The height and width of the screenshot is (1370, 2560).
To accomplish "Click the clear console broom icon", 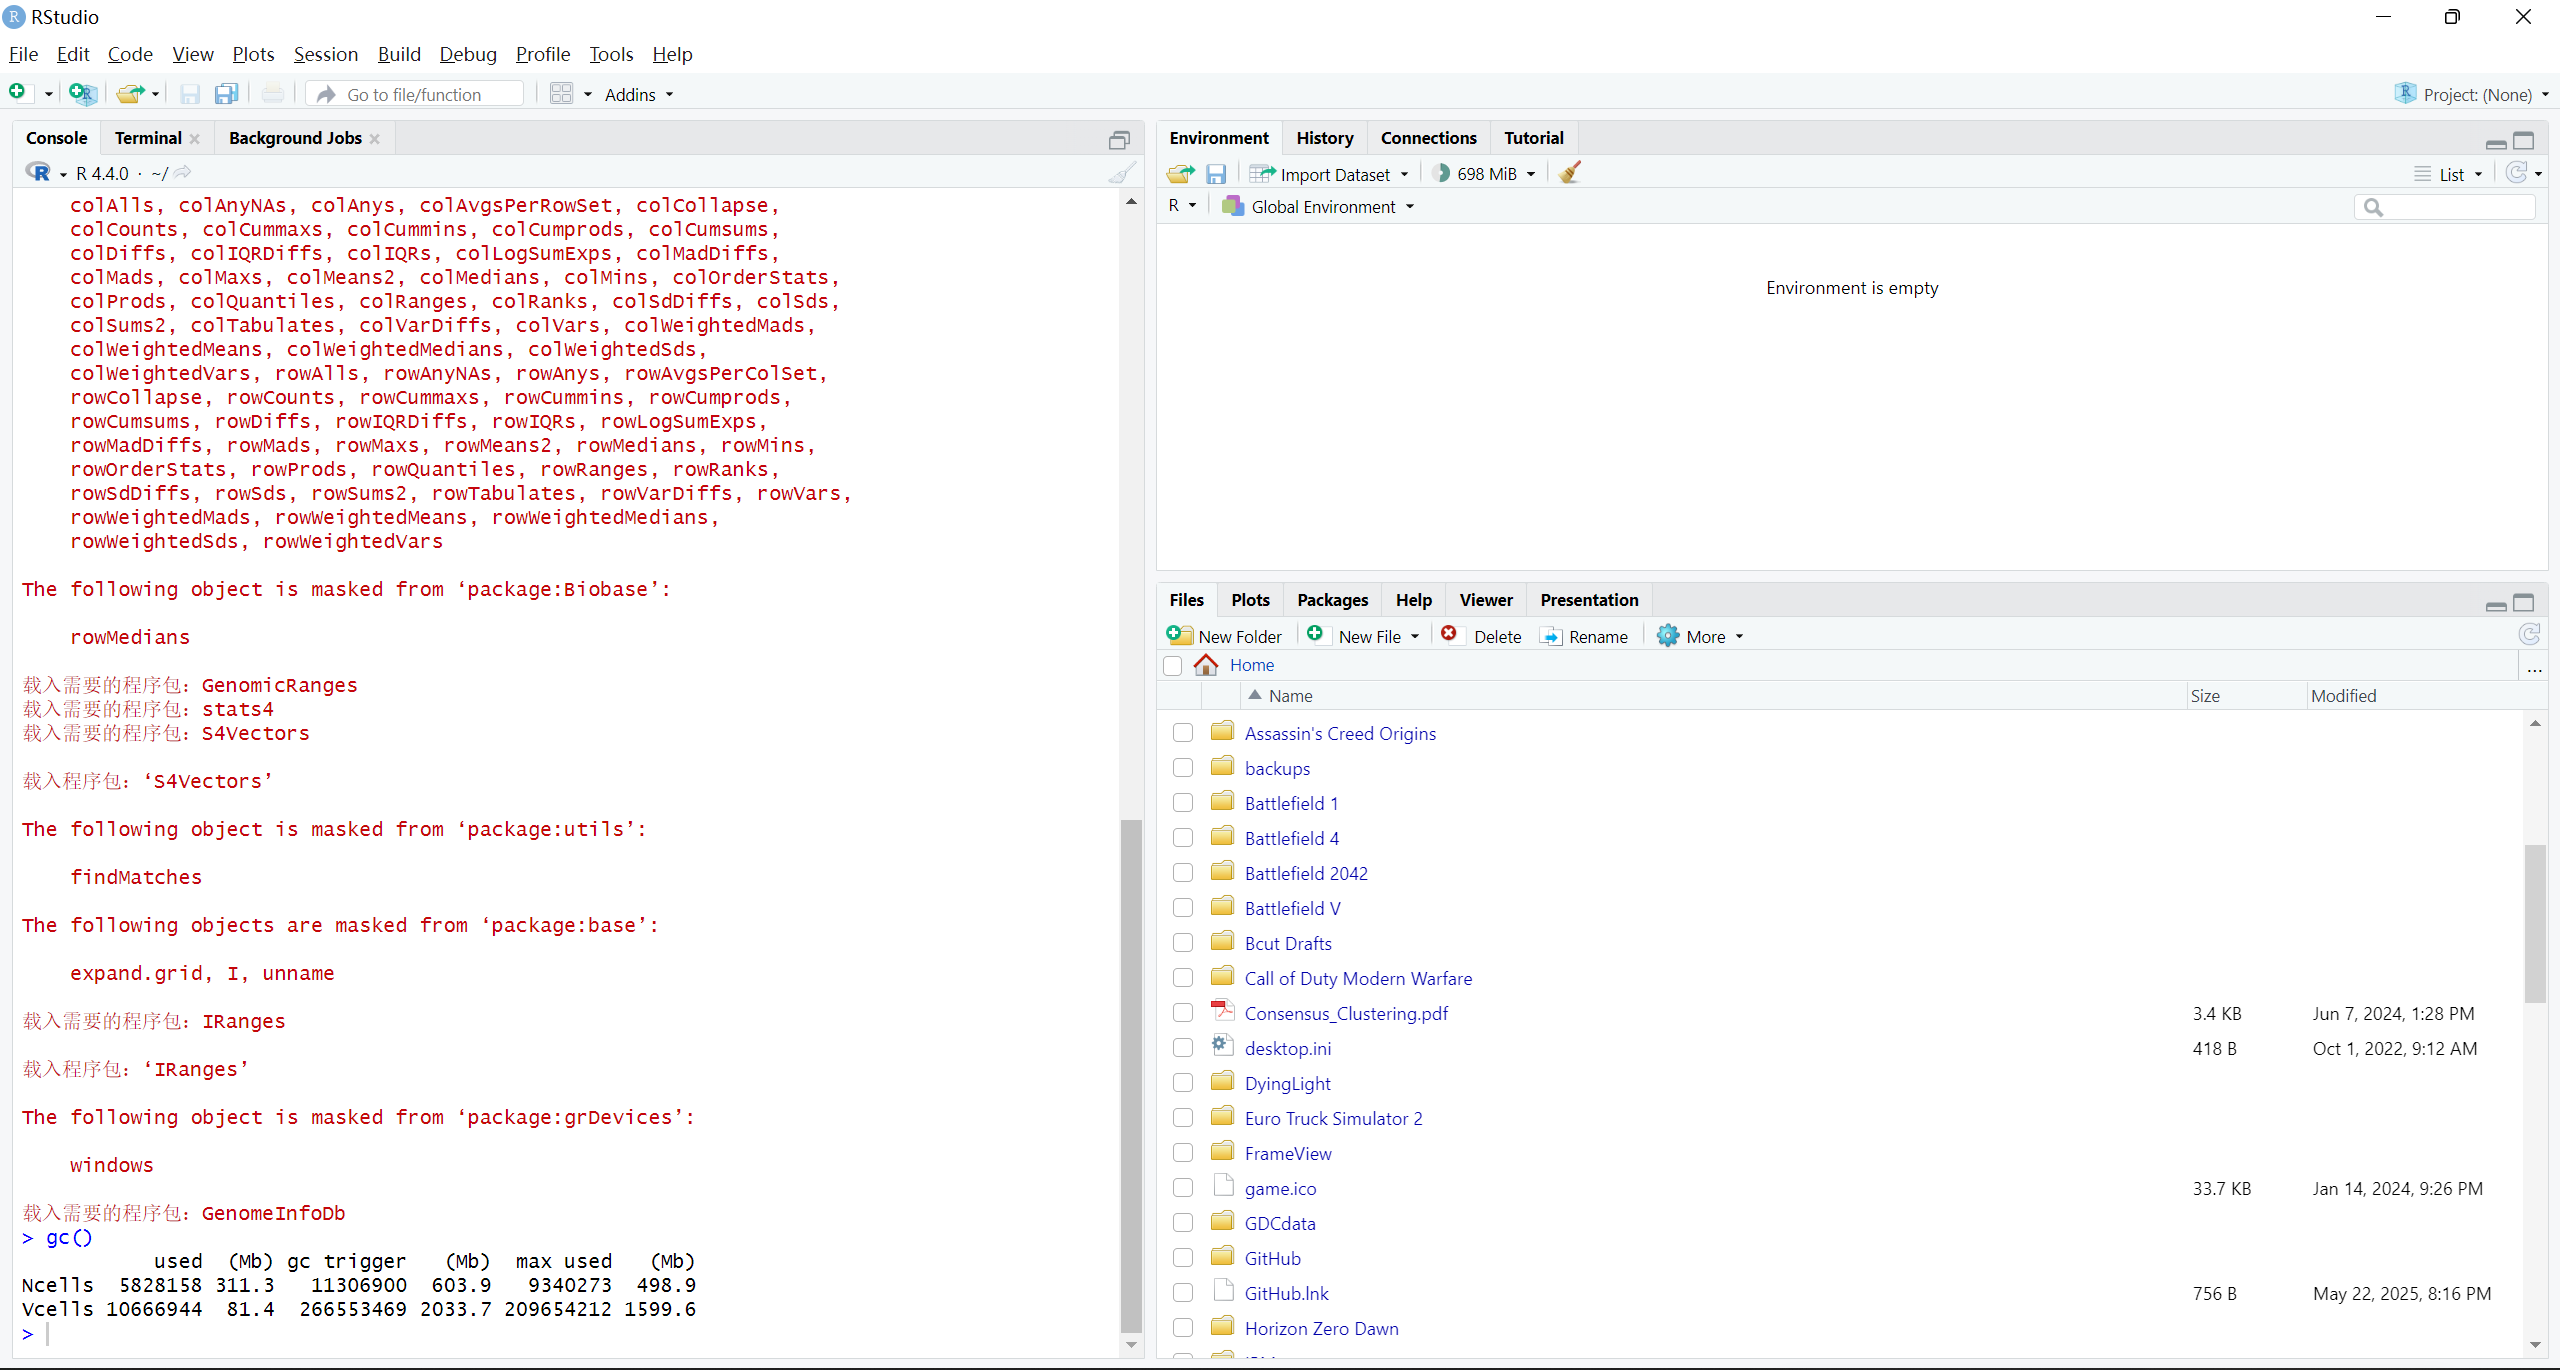I will 1123,173.
